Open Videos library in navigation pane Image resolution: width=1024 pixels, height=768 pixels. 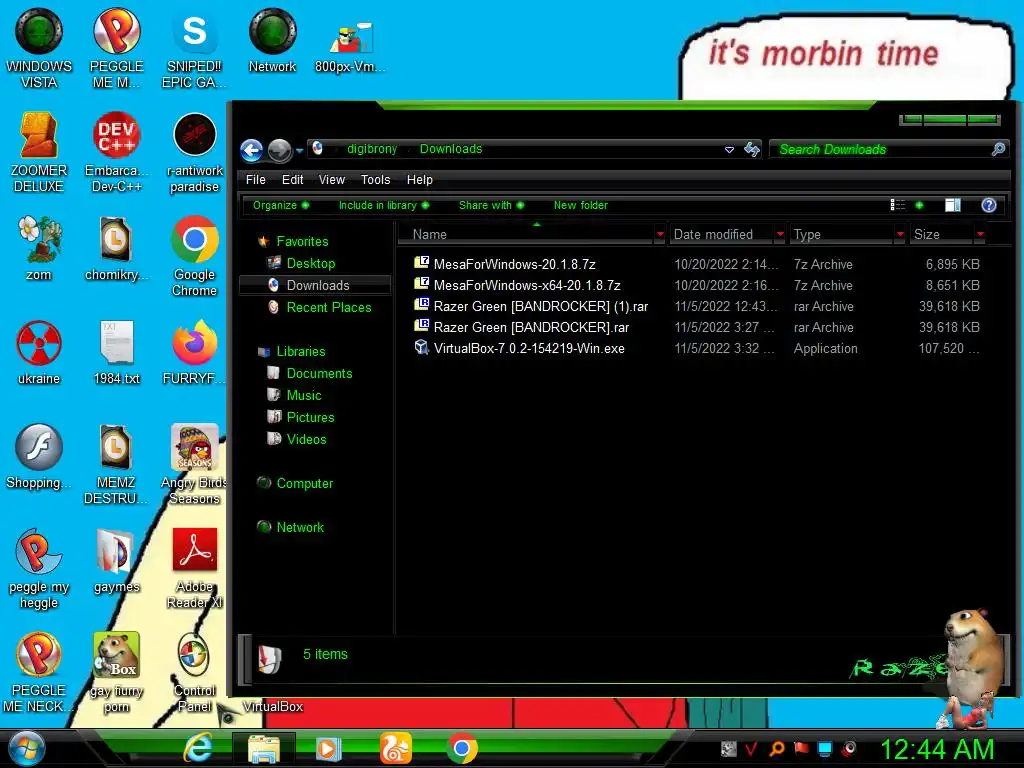pyautogui.click(x=306, y=440)
